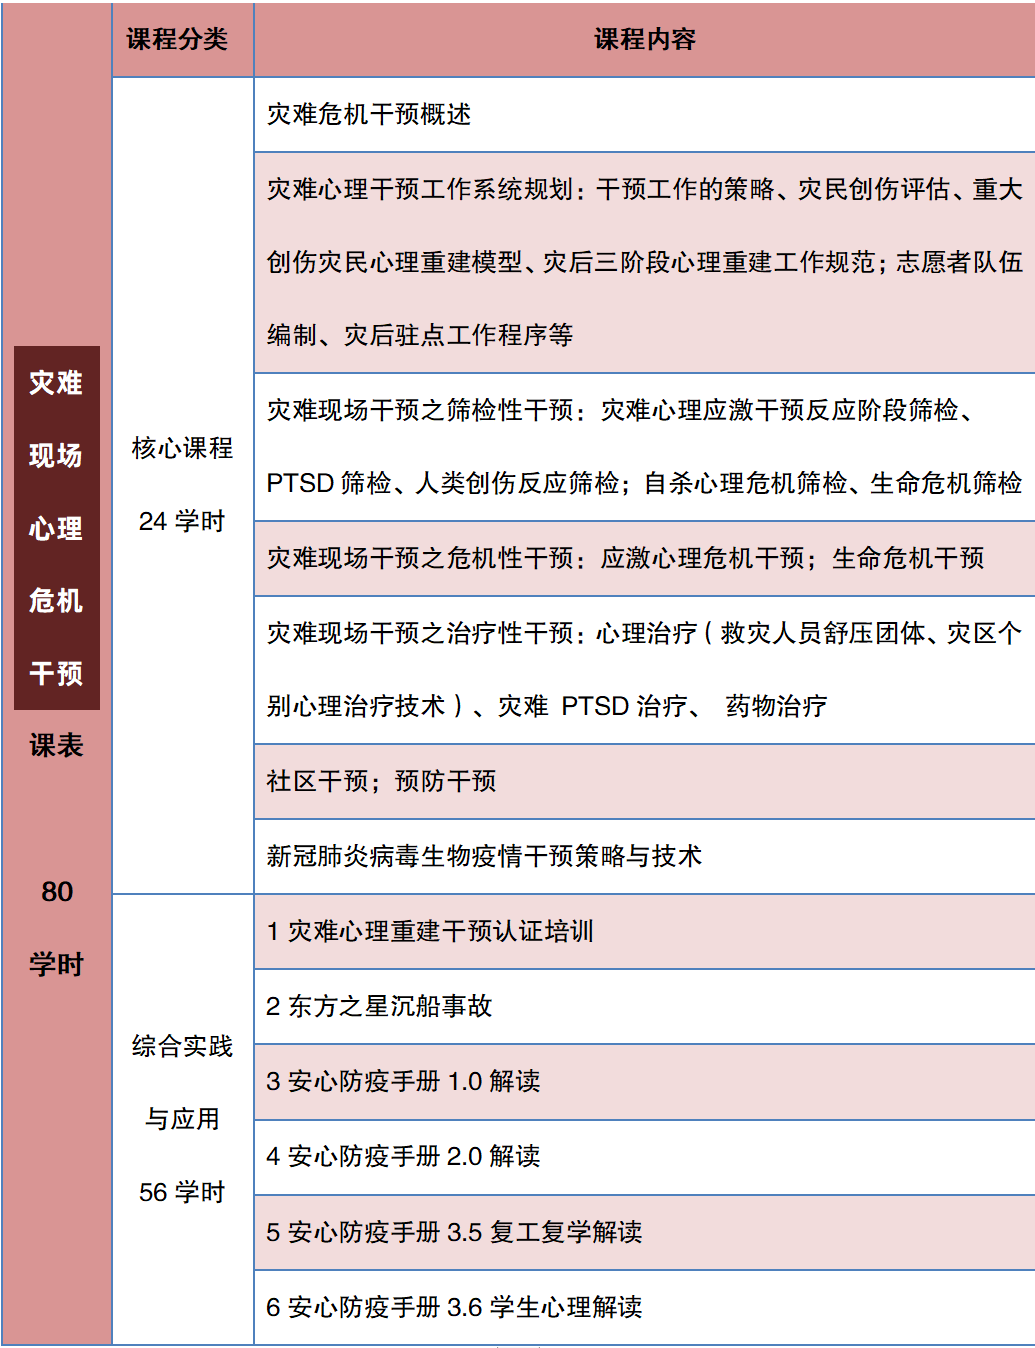The image size is (1035, 1348).
Task: Click the 课程分类 column header
Action: coord(177,40)
